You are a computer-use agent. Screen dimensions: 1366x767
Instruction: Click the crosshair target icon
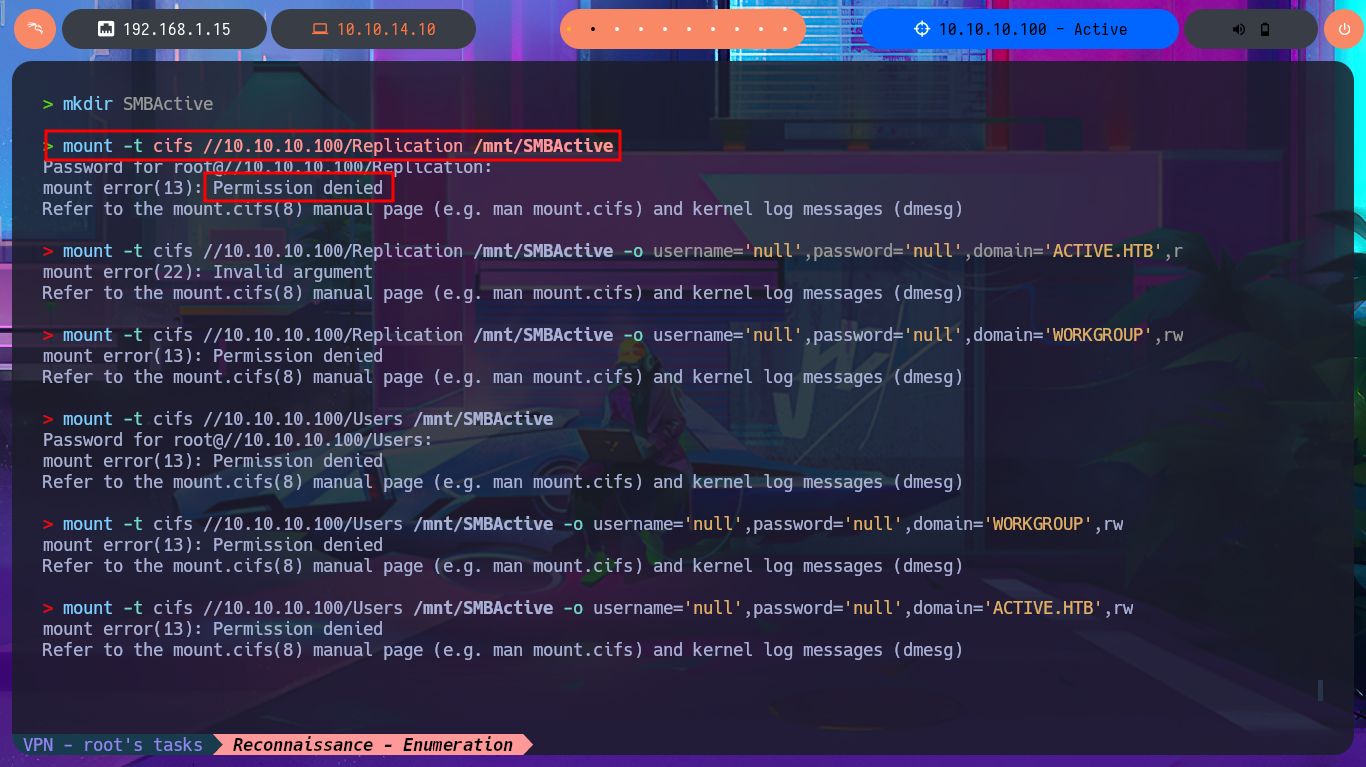922,29
